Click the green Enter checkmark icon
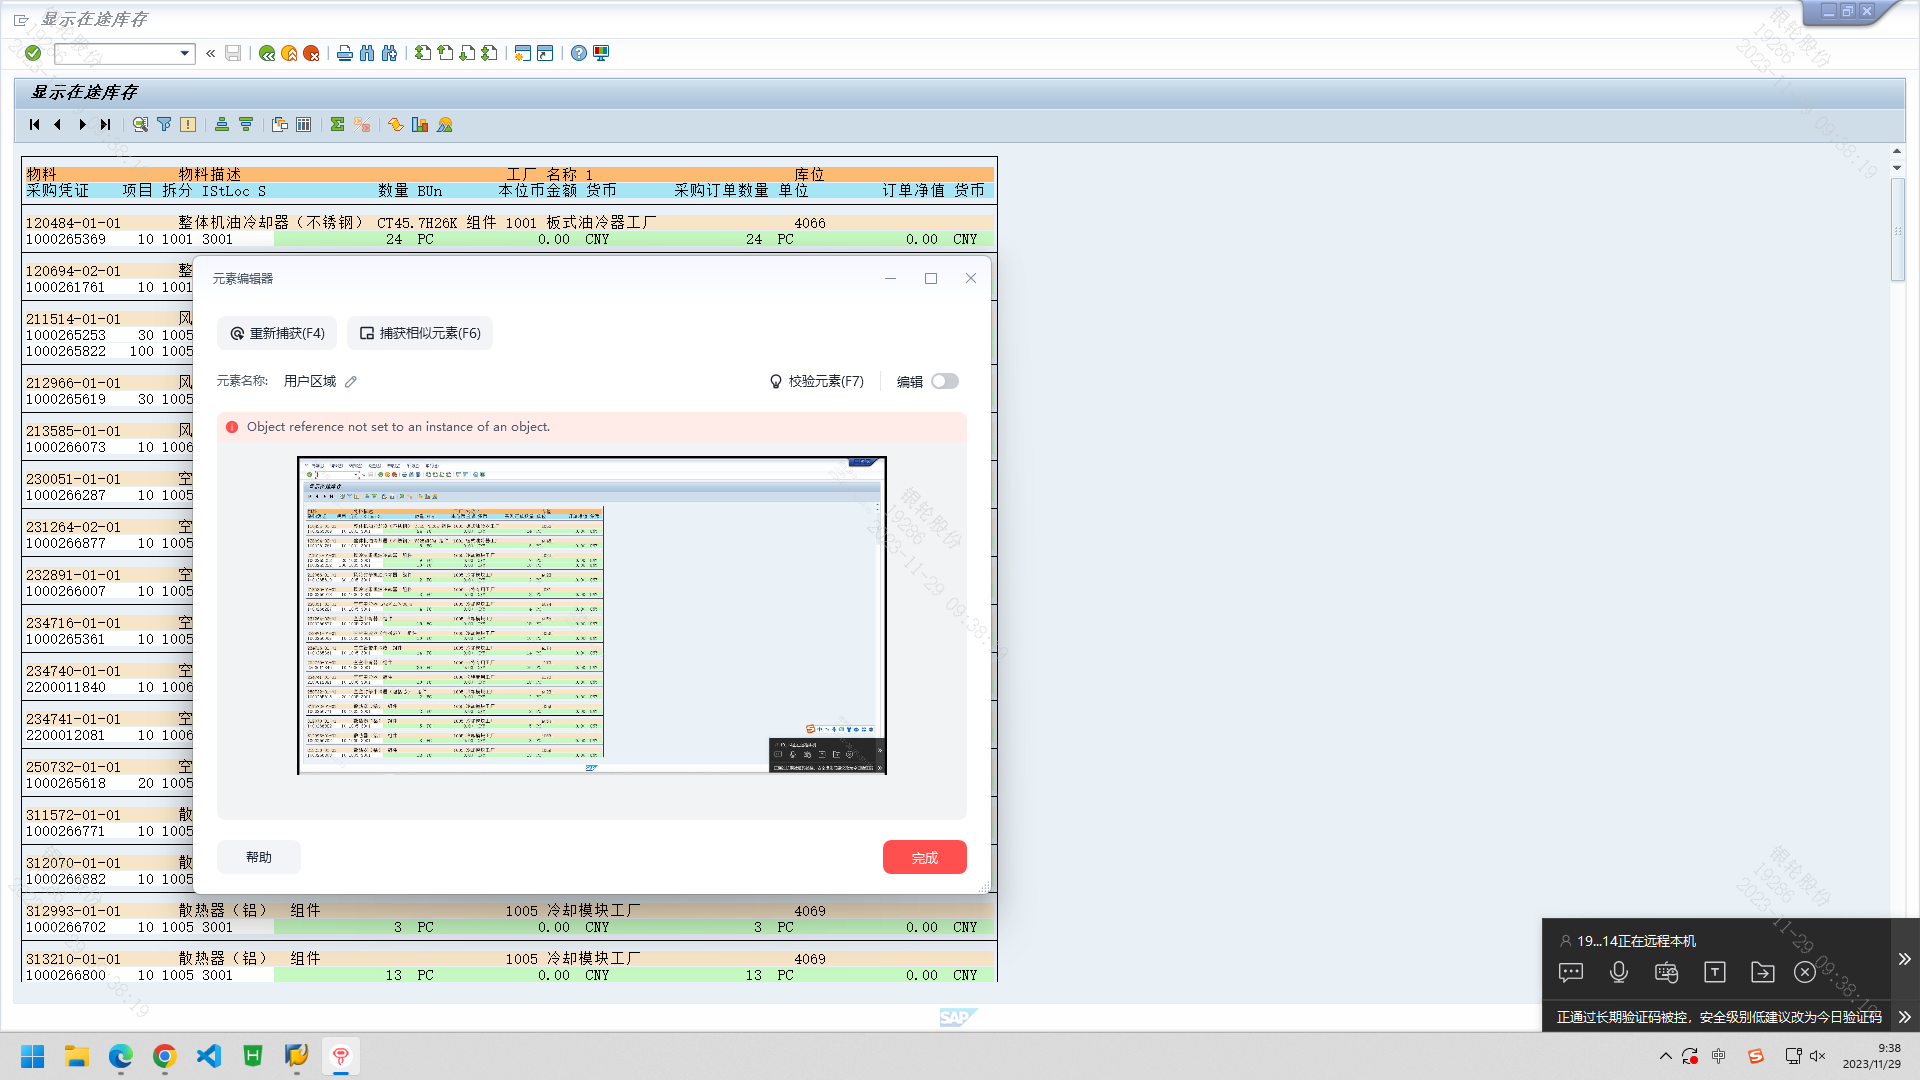The width and height of the screenshot is (1920, 1080). coord(33,53)
